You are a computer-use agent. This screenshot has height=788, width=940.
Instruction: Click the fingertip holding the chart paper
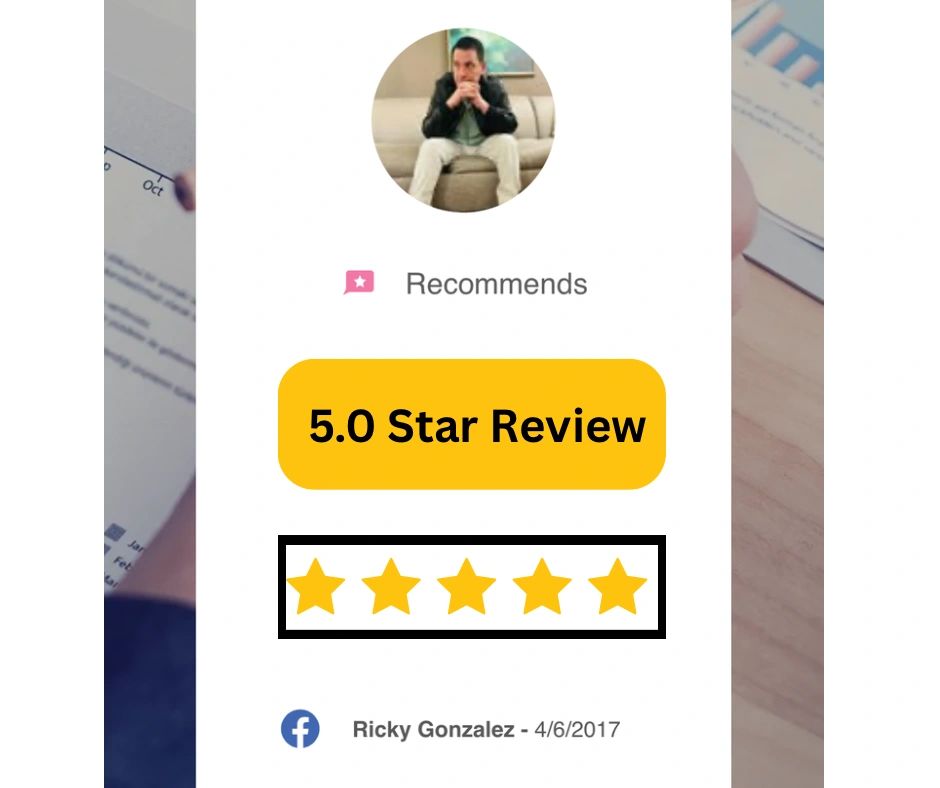coord(185,189)
